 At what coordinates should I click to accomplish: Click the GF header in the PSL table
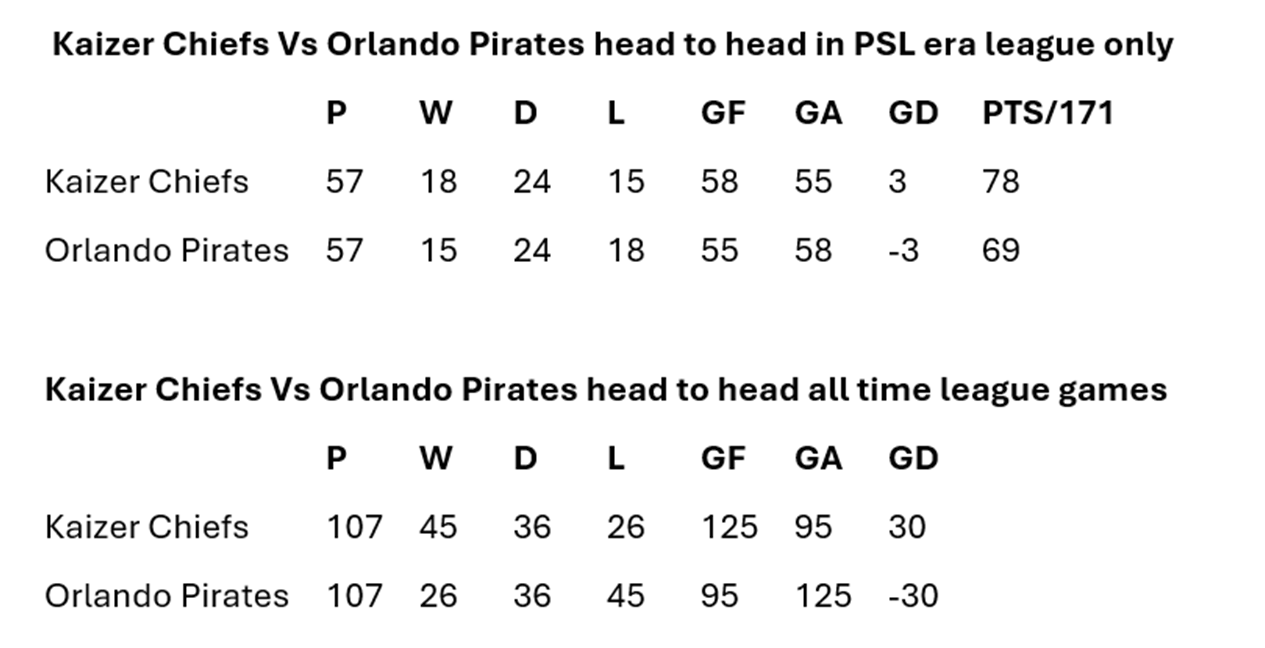click(x=723, y=113)
